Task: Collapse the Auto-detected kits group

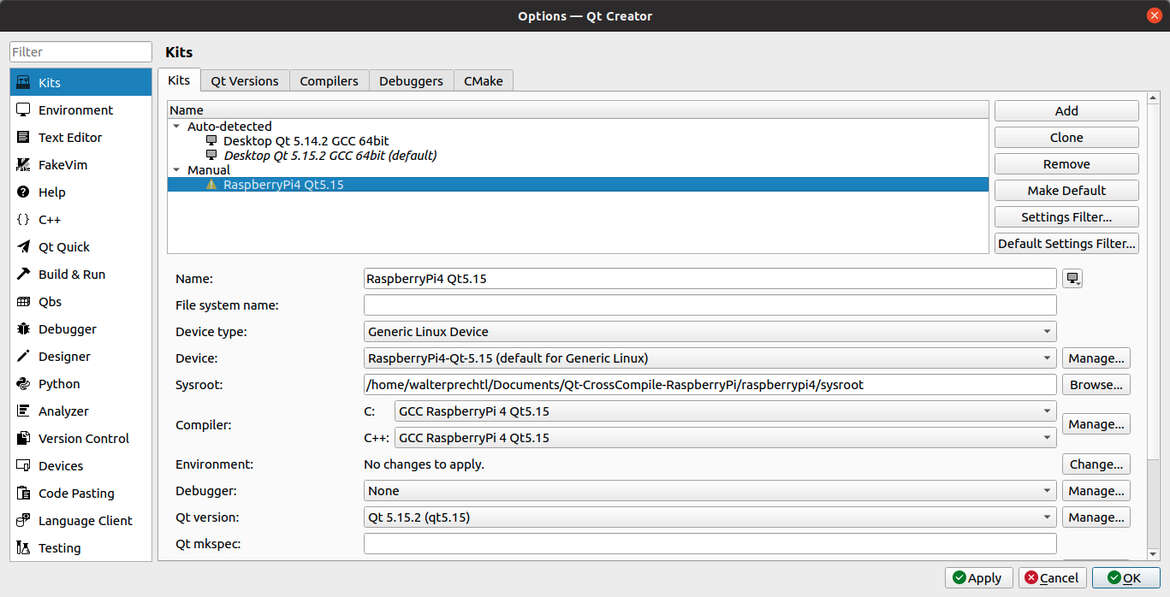Action: 177,126
